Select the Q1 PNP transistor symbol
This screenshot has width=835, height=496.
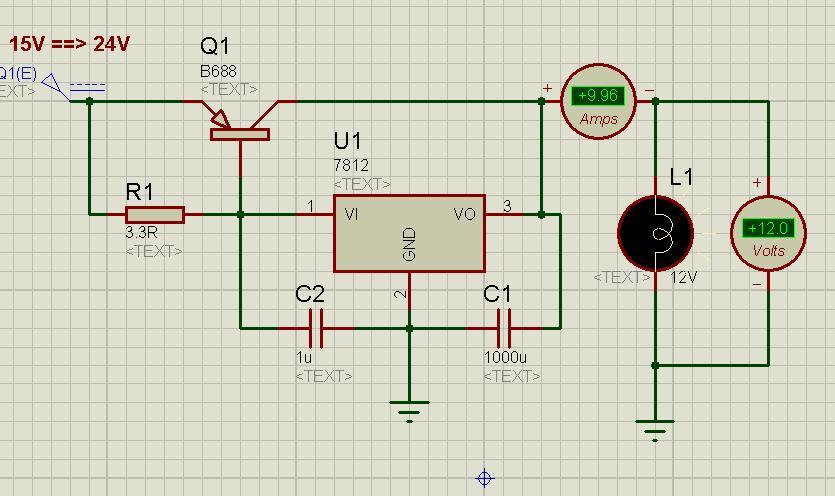click(x=240, y=123)
